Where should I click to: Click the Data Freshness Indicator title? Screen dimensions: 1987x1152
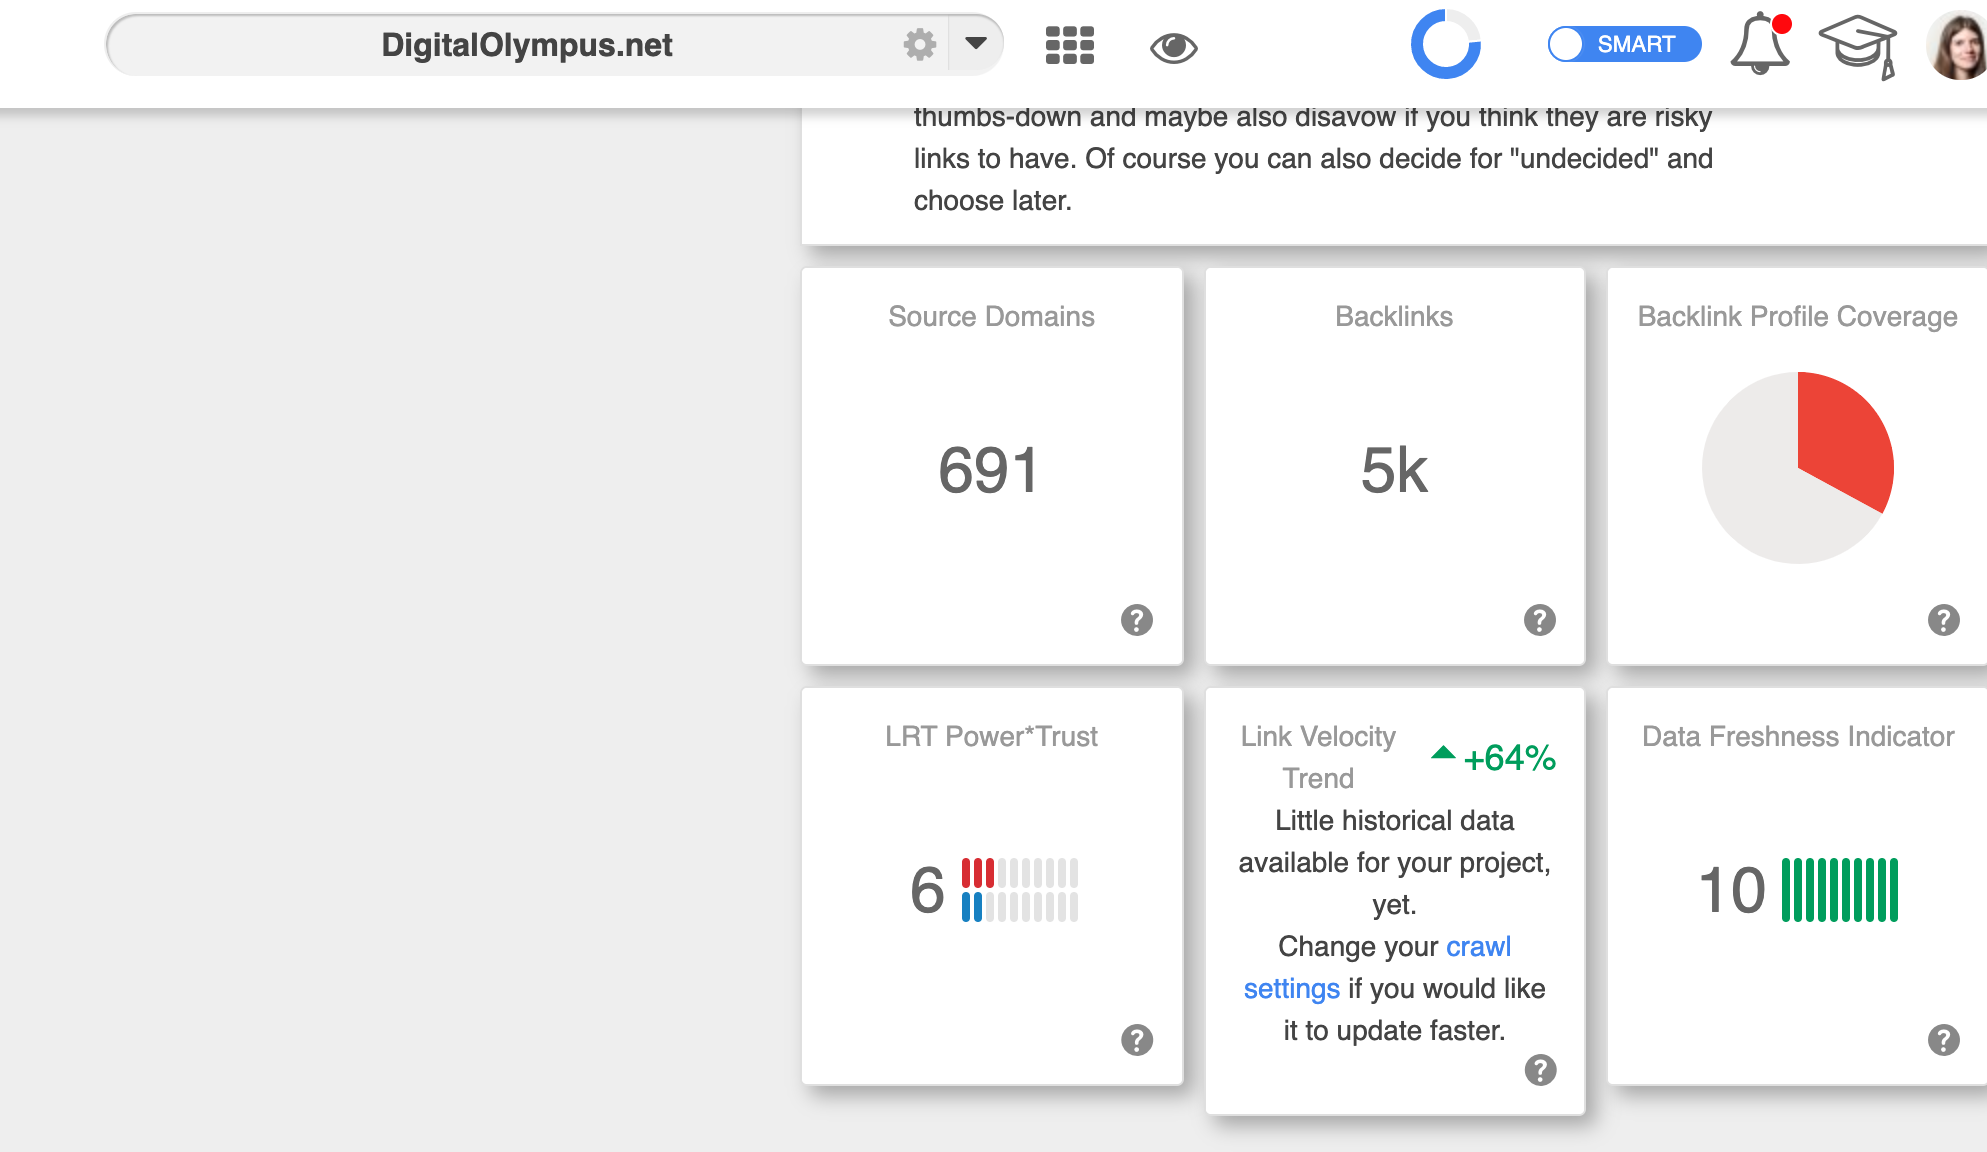pos(1797,736)
